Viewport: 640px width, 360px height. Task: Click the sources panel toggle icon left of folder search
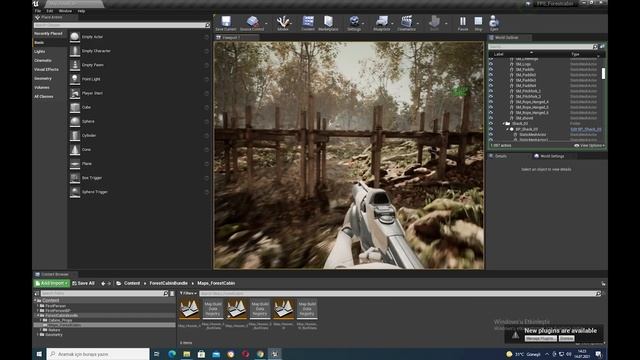tap(36, 293)
